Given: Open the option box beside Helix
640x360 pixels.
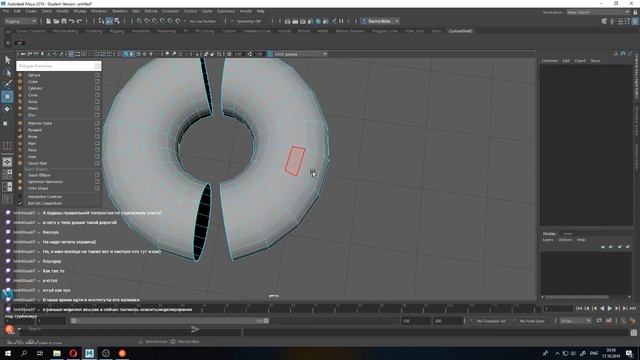Looking at the screenshot, I should (x=97, y=150).
